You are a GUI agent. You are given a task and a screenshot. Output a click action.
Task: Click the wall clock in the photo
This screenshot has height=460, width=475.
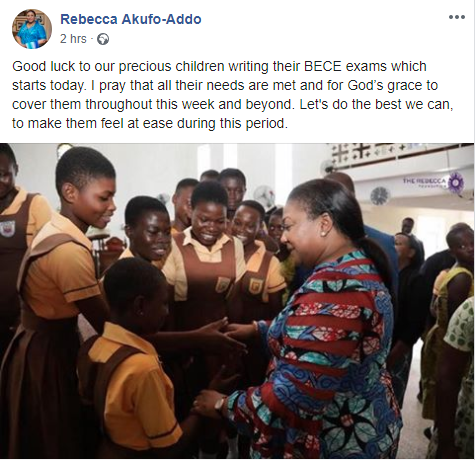[380, 196]
